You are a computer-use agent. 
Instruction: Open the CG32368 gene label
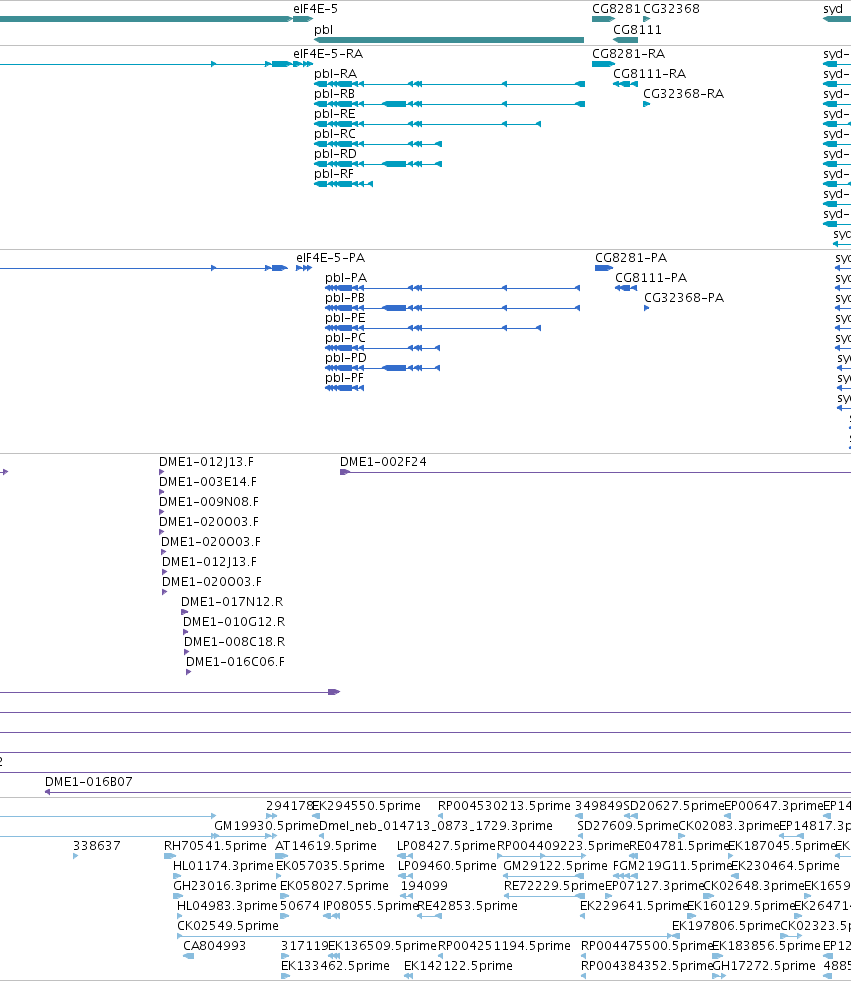(x=671, y=9)
